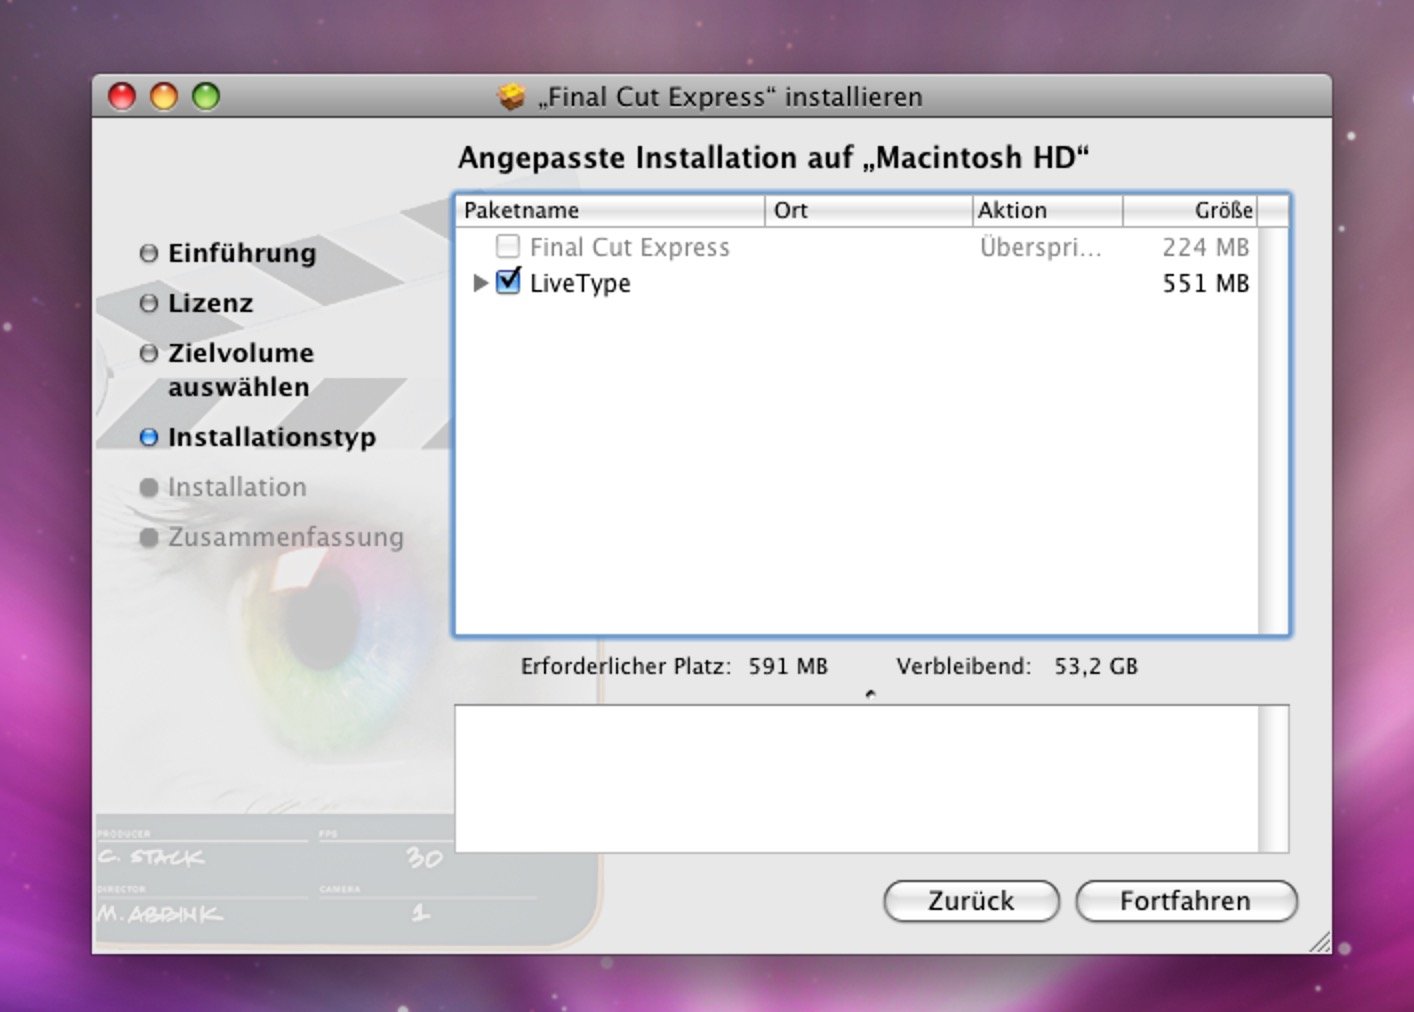Image resolution: width=1414 pixels, height=1012 pixels.
Task: Click the 224 MB size value
Action: tap(1206, 247)
